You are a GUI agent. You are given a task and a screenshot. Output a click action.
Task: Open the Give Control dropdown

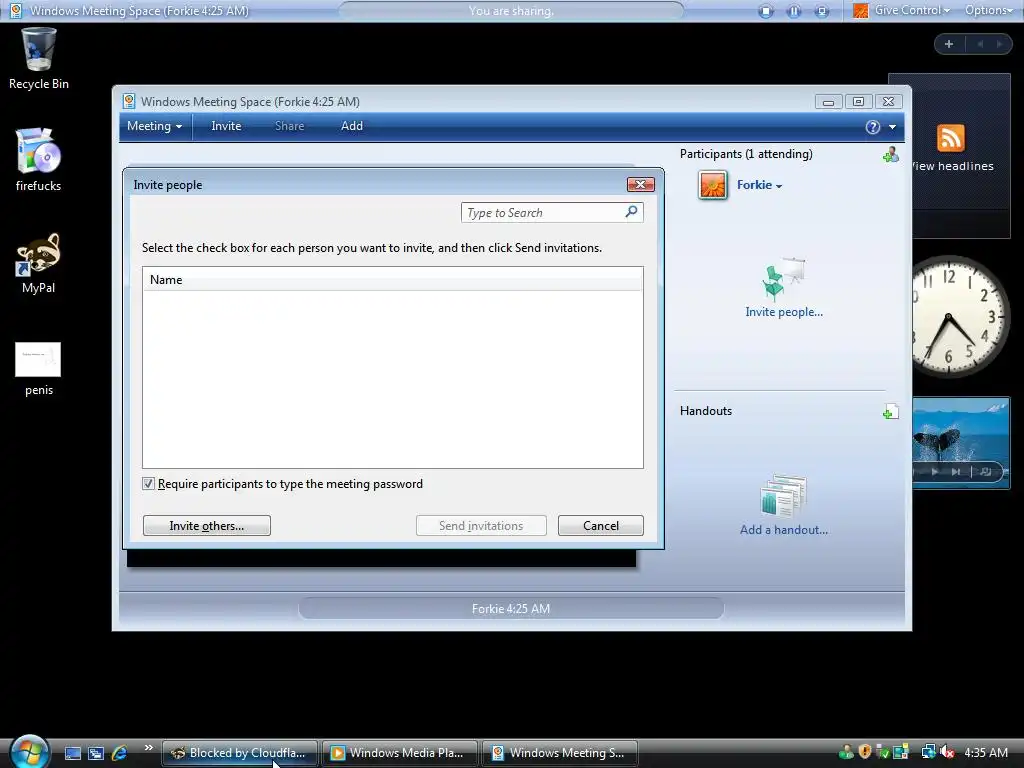pyautogui.click(x=912, y=10)
